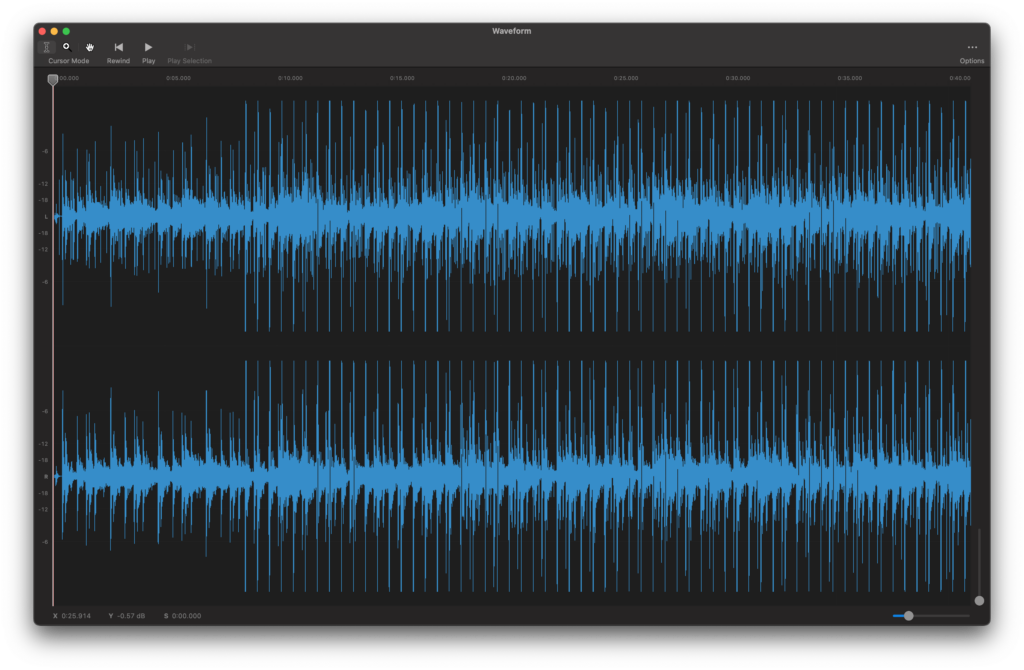
Task: Activate the magnifier zoom tool
Action: [66, 47]
